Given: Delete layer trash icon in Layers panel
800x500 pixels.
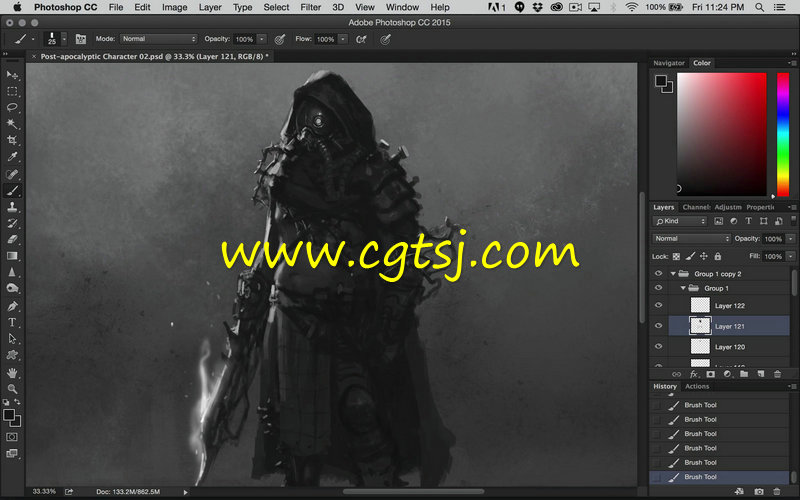Looking at the screenshot, I should (x=778, y=374).
